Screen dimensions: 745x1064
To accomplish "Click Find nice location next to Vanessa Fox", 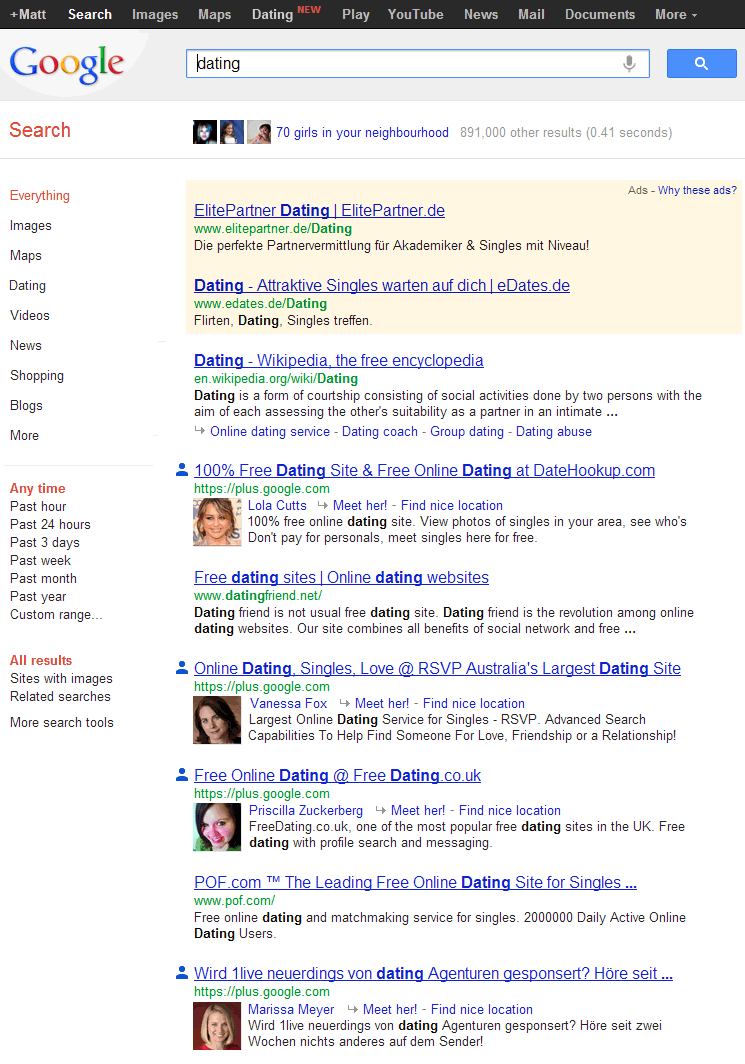I will pos(474,704).
